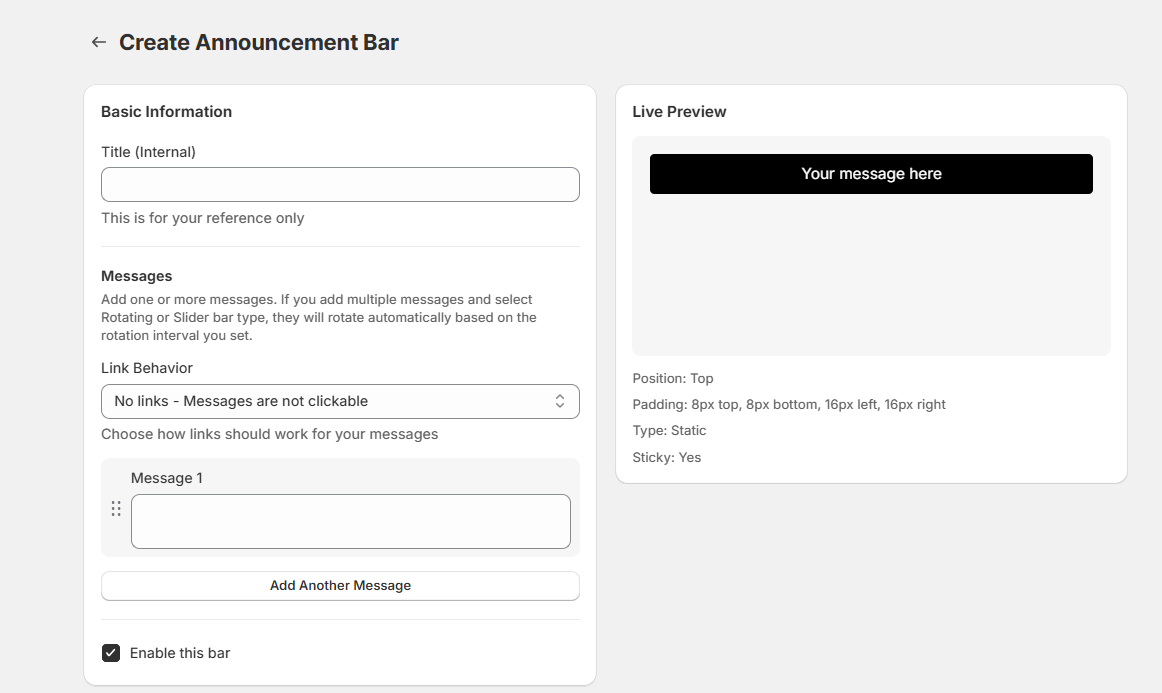Open the Link Behavior dropdown
The image size is (1162, 693).
[340, 401]
